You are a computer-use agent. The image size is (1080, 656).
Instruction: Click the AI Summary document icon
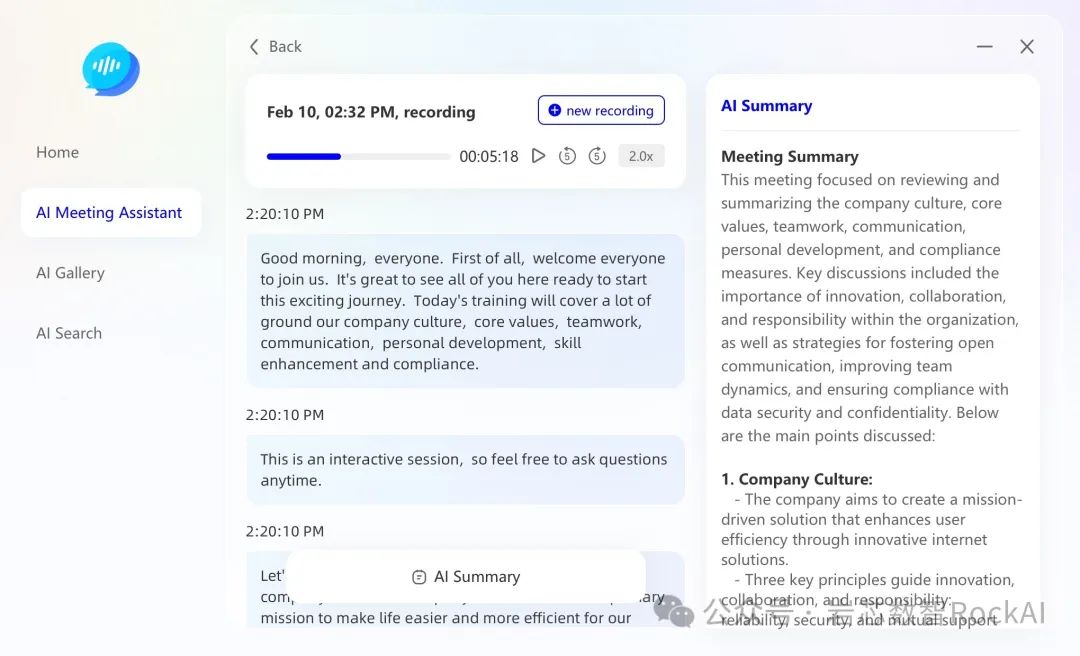pos(419,577)
